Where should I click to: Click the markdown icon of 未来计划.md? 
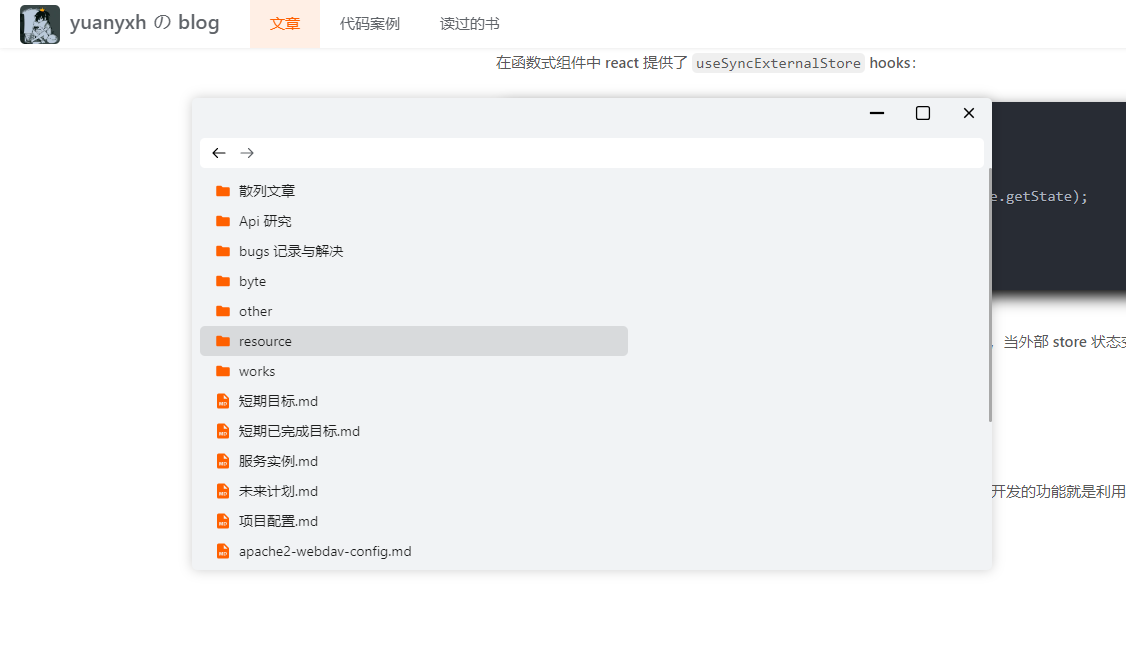click(223, 491)
